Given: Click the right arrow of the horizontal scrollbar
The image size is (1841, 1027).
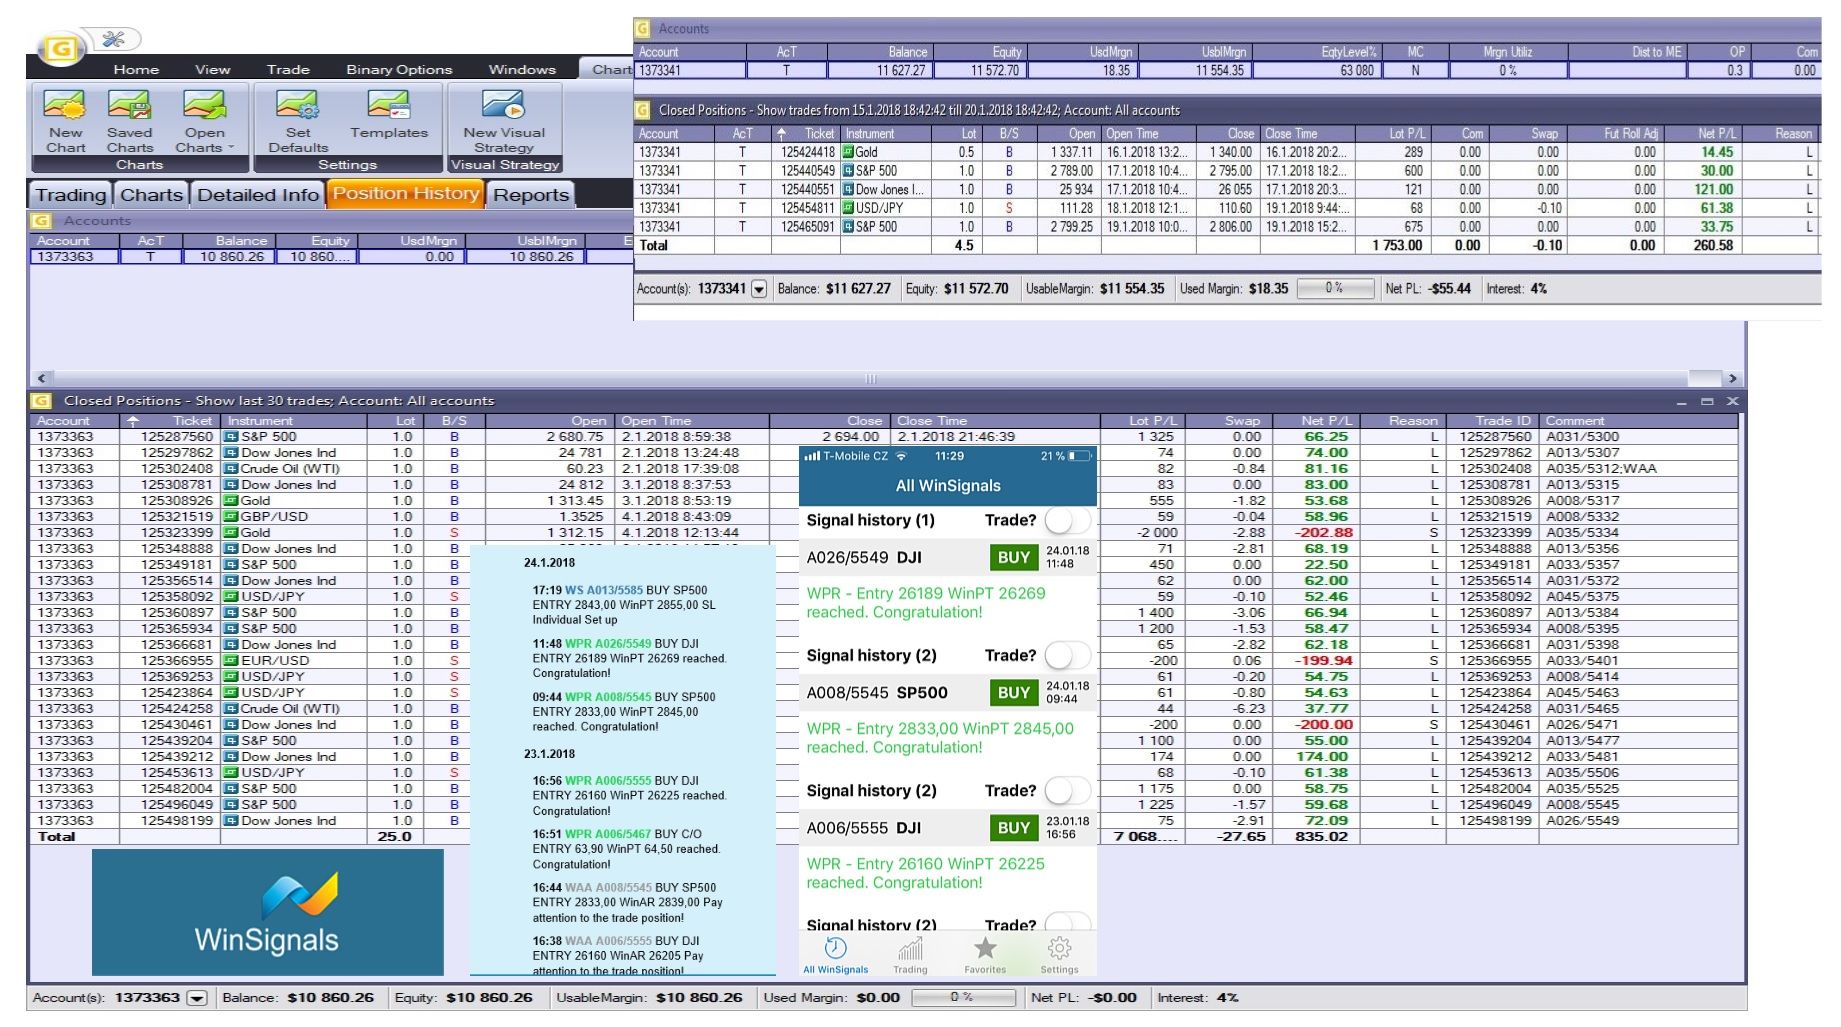Looking at the screenshot, I should tap(1732, 378).
